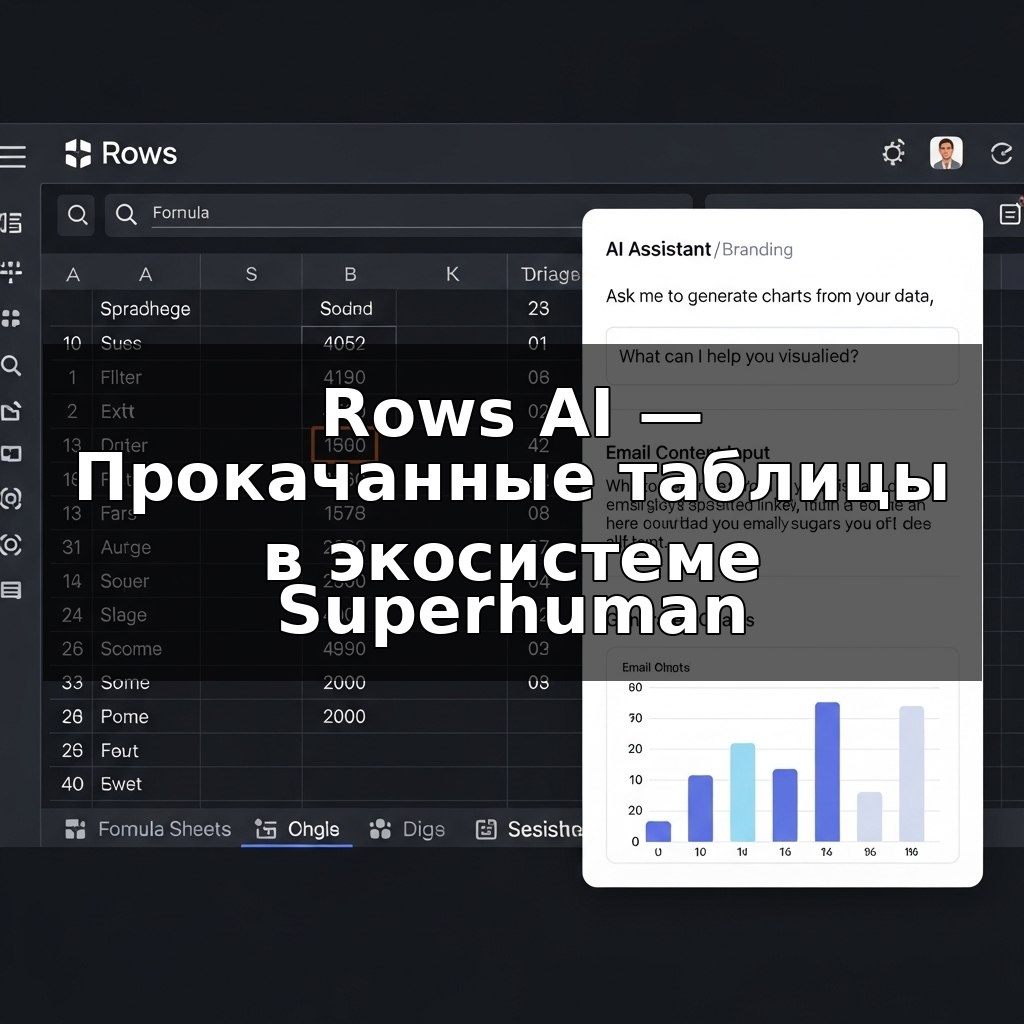Click the 'What can I help you visualied?' field

pyautogui.click(x=782, y=357)
